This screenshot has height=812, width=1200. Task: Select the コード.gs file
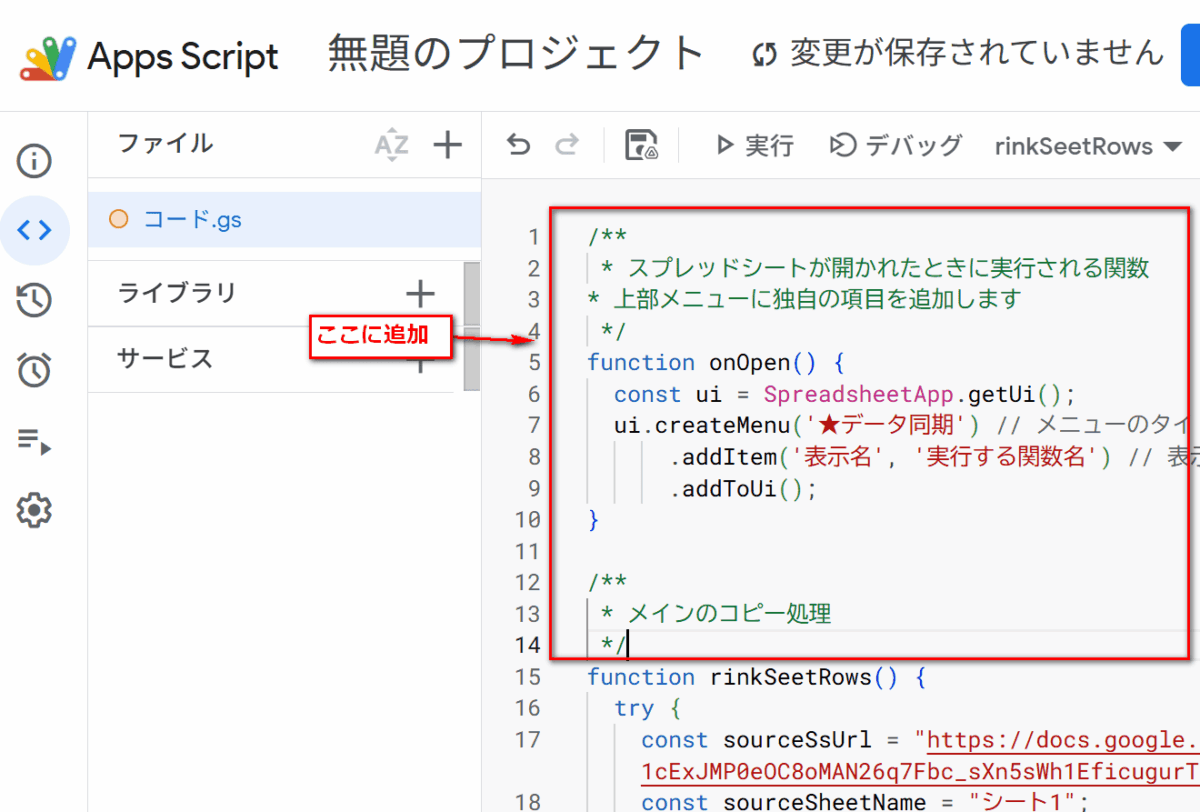[x=192, y=220]
